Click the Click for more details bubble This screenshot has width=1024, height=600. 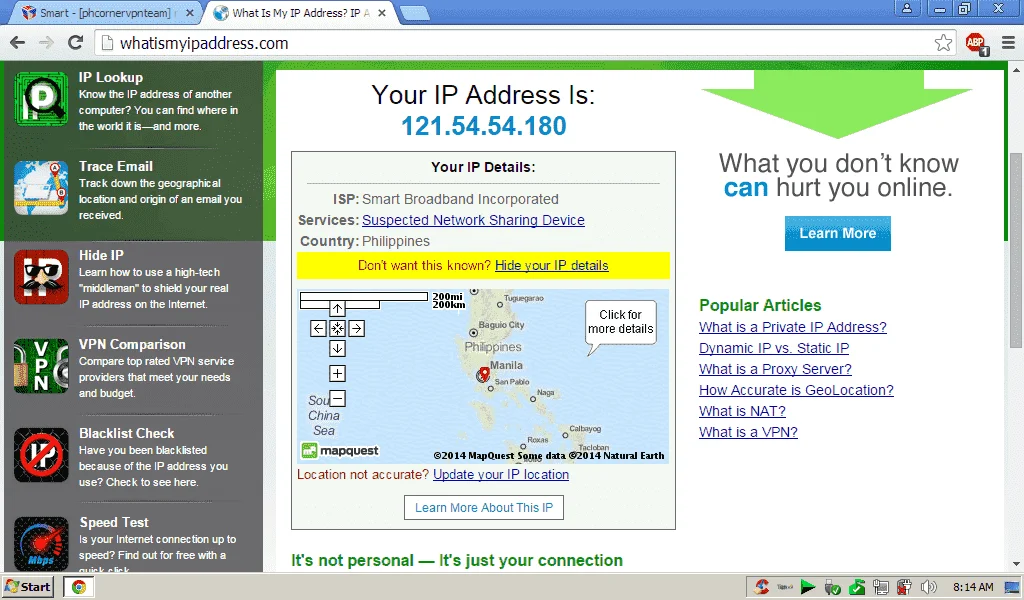[620, 323]
